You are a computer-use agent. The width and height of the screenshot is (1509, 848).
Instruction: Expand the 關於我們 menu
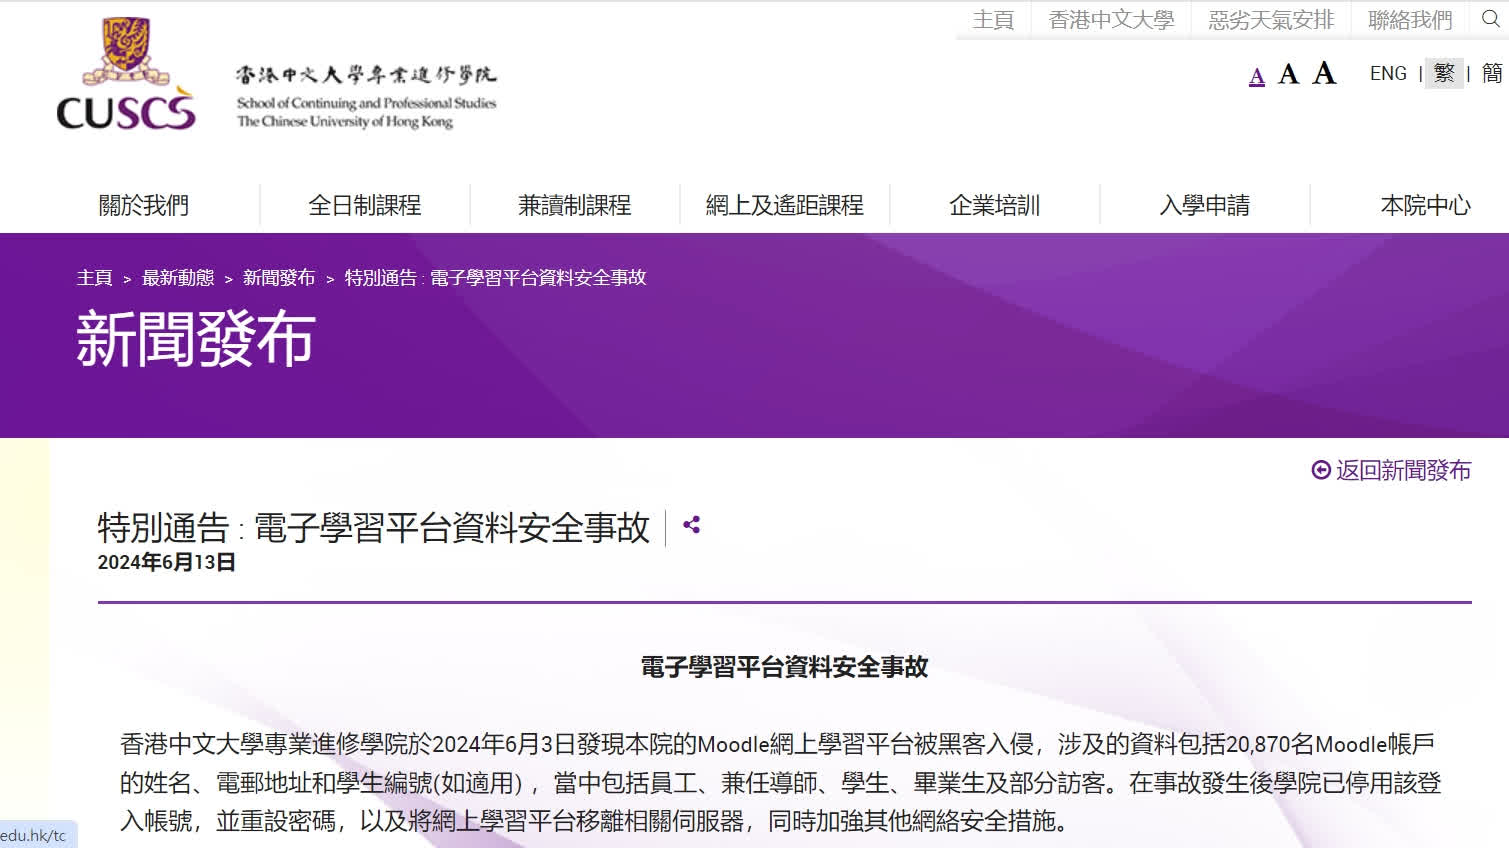[x=144, y=205]
